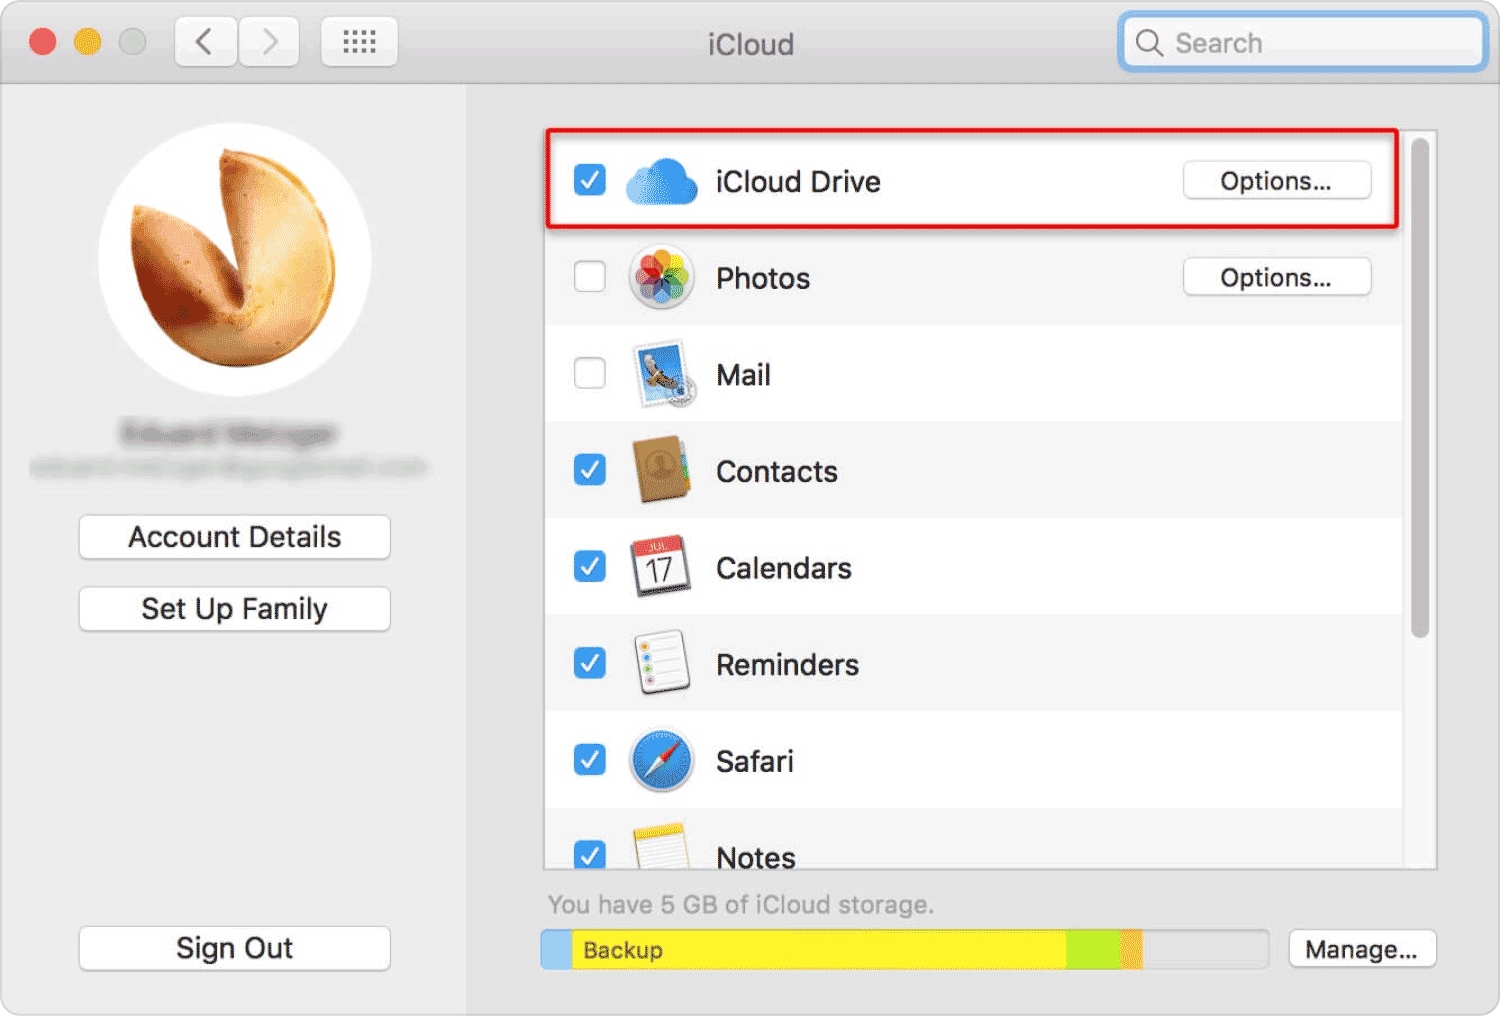Click the yellow Backup storage segment
Image resolution: width=1500 pixels, height=1016 pixels.
point(818,950)
